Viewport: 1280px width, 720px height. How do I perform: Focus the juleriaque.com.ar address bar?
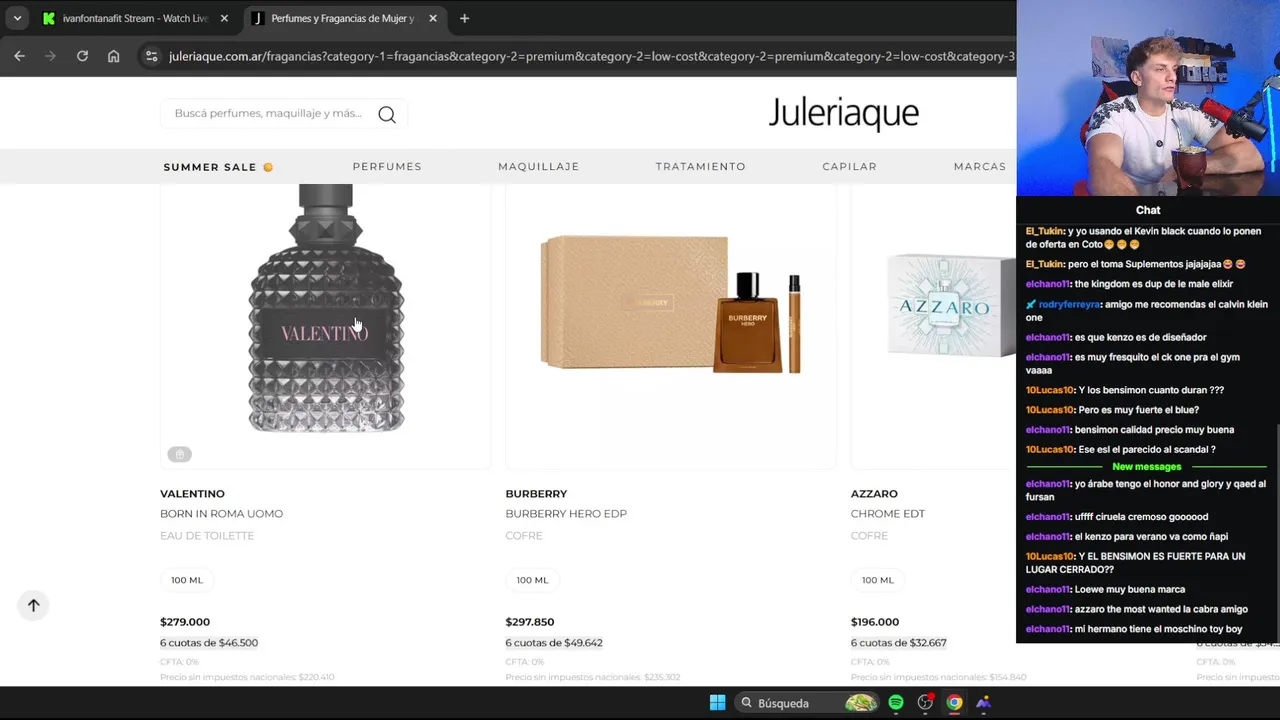click(590, 56)
